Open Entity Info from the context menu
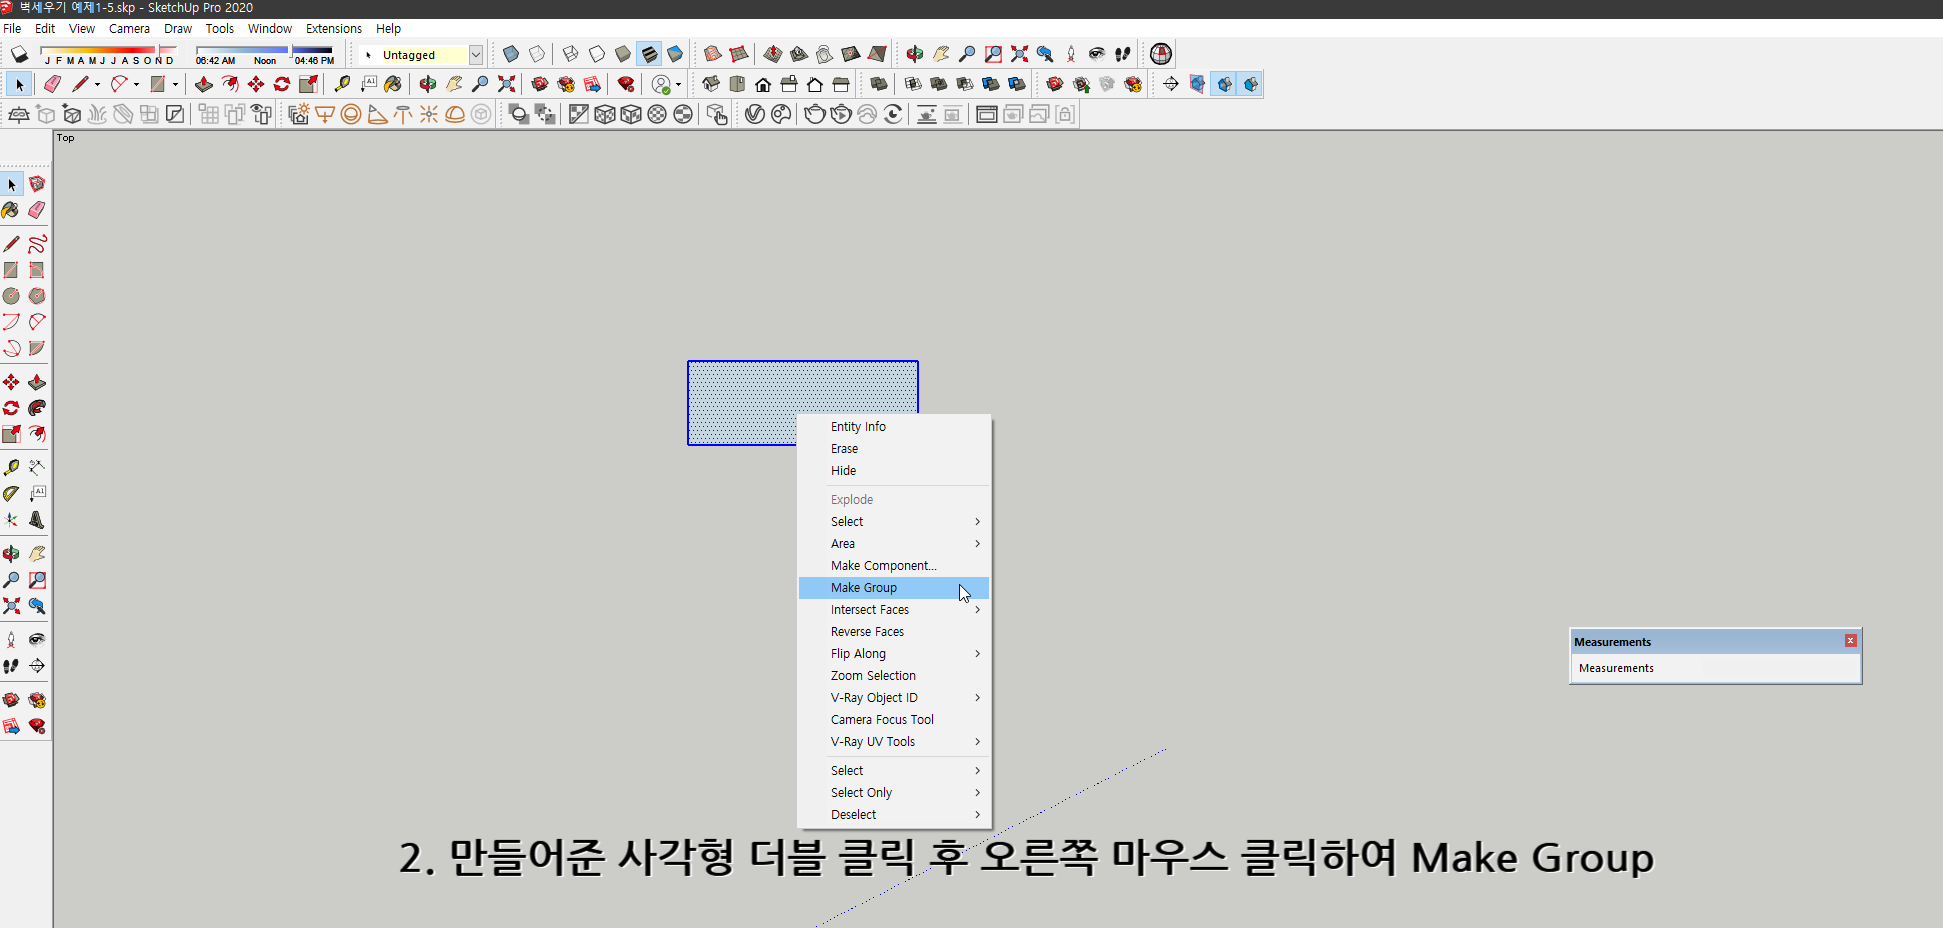The width and height of the screenshot is (1943, 928). [x=858, y=426]
